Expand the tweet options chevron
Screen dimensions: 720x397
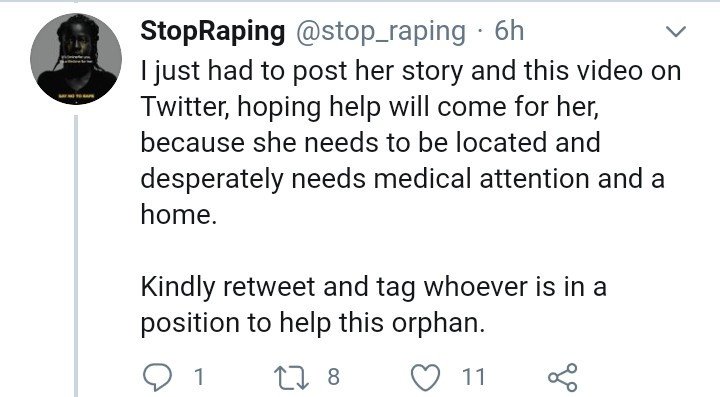pyautogui.click(x=675, y=32)
